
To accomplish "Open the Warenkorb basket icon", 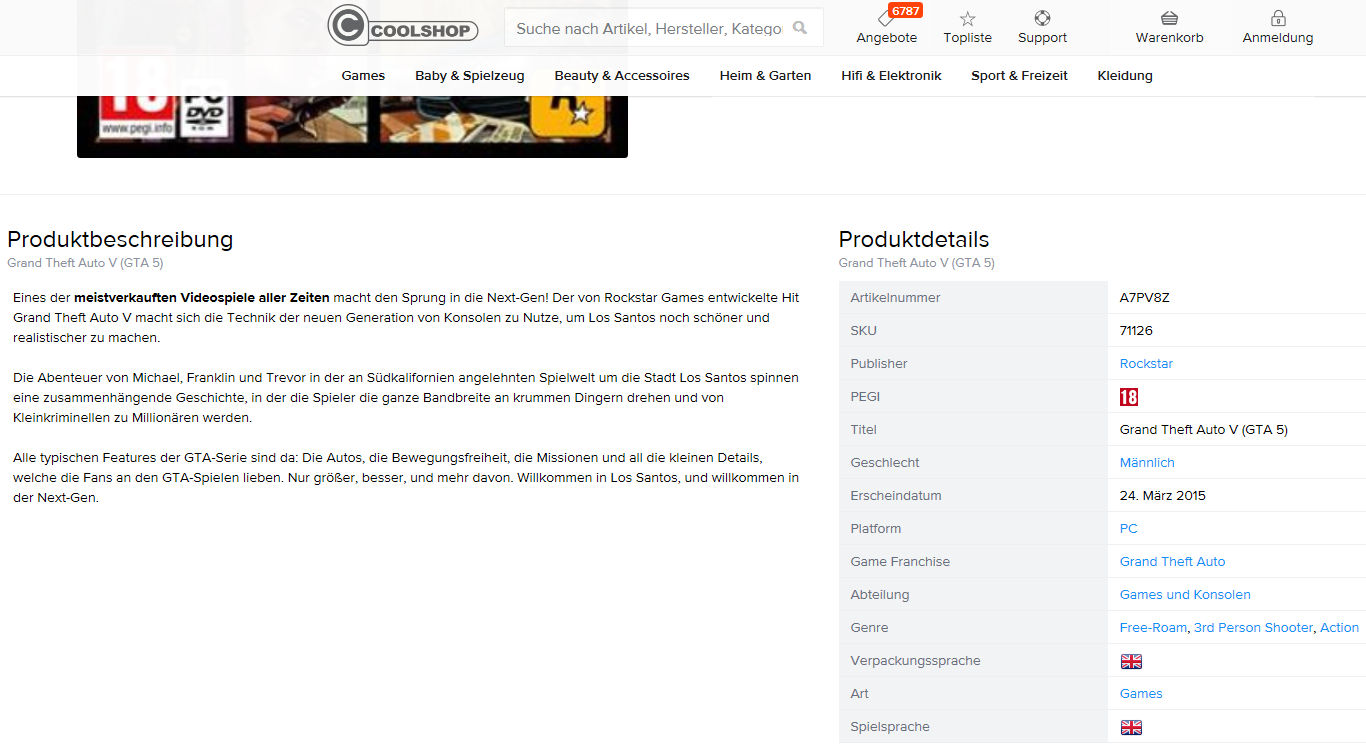I will click(x=1169, y=19).
